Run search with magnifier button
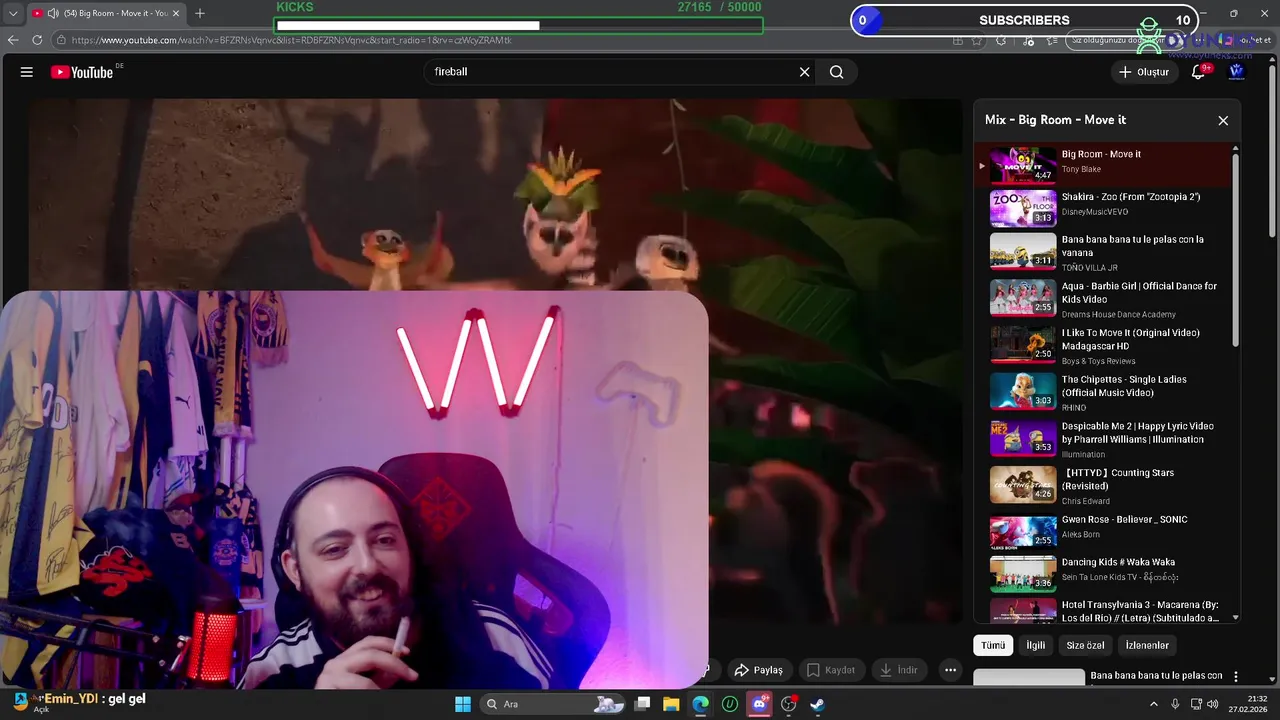Screen dimensions: 1280x720 click(x=837, y=72)
